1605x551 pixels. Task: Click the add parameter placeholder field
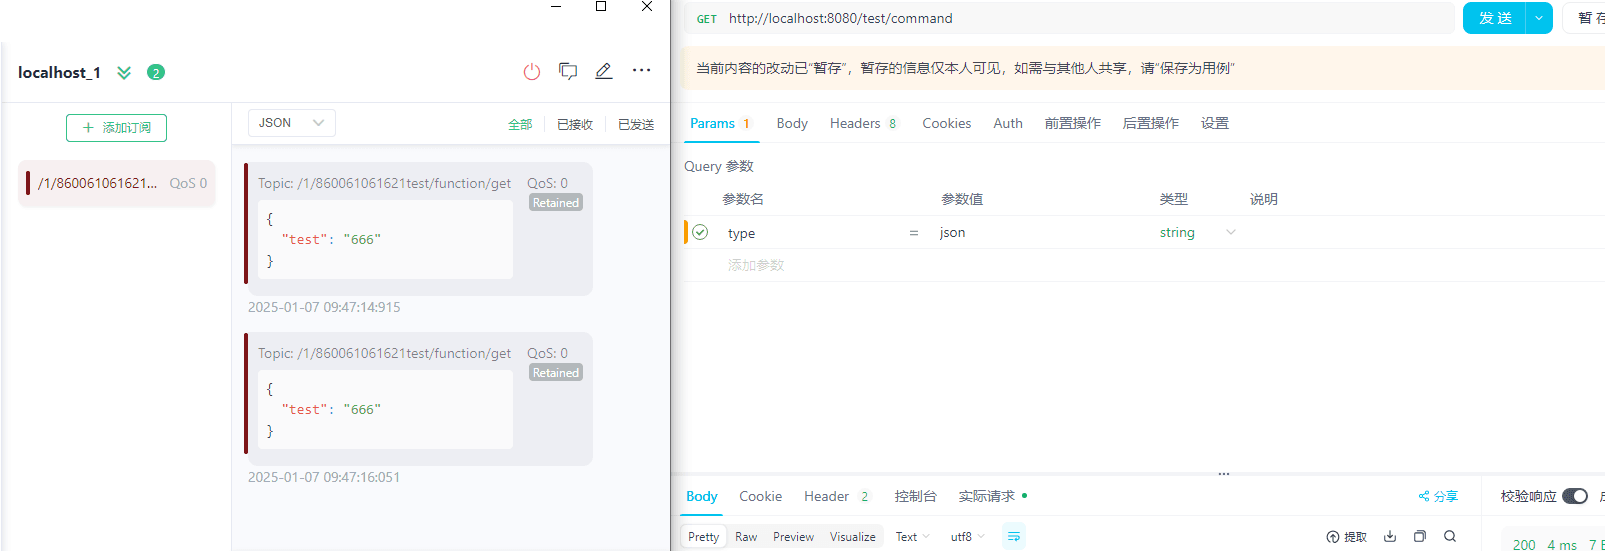pyautogui.click(x=756, y=265)
